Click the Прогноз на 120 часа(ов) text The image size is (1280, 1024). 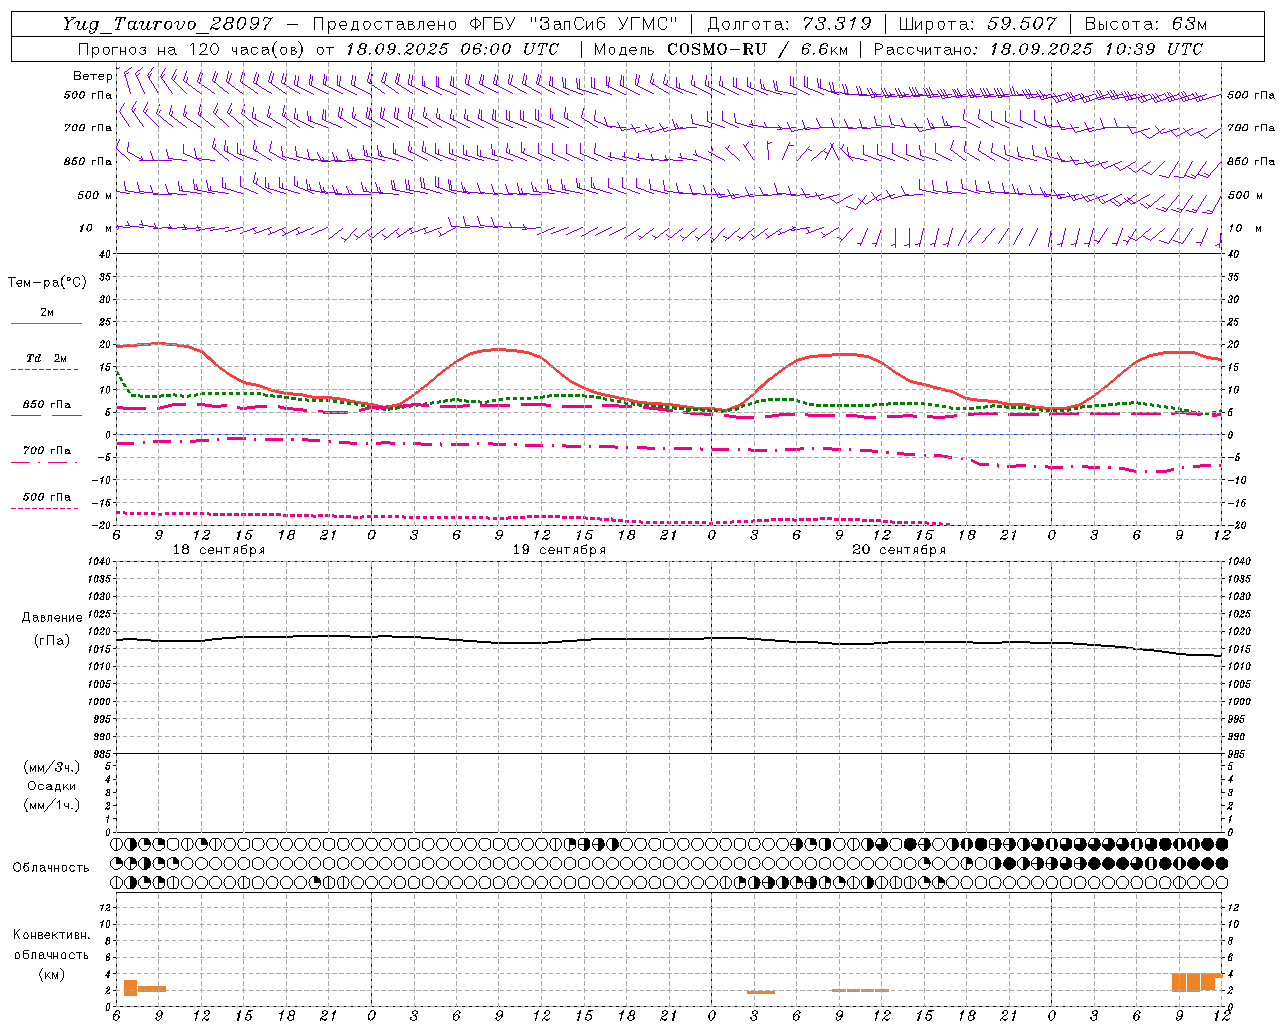pyautogui.click(x=192, y=49)
